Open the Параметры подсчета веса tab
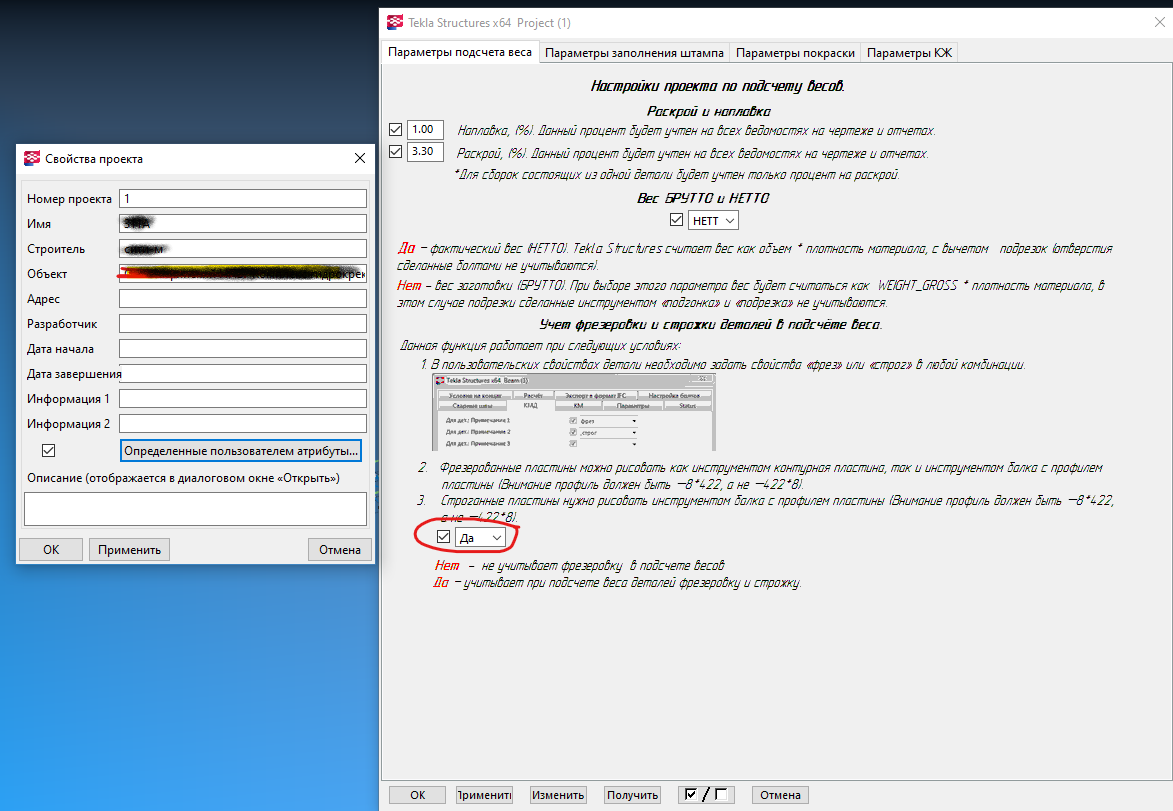The width and height of the screenshot is (1173, 811). tap(459, 52)
